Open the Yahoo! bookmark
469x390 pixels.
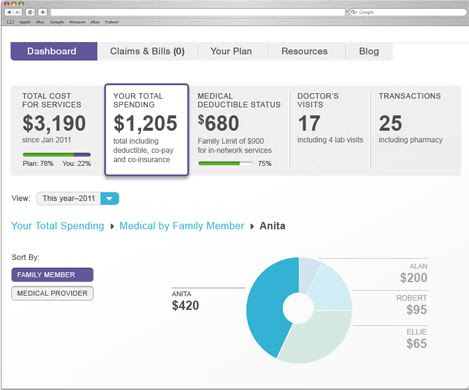pos(112,22)
